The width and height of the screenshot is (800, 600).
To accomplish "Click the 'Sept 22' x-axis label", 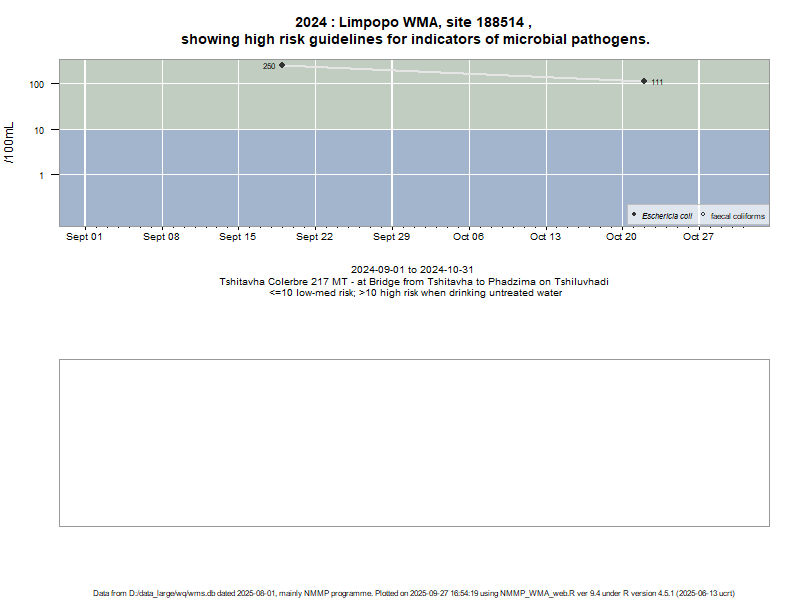I will click(x=314, y=237).
